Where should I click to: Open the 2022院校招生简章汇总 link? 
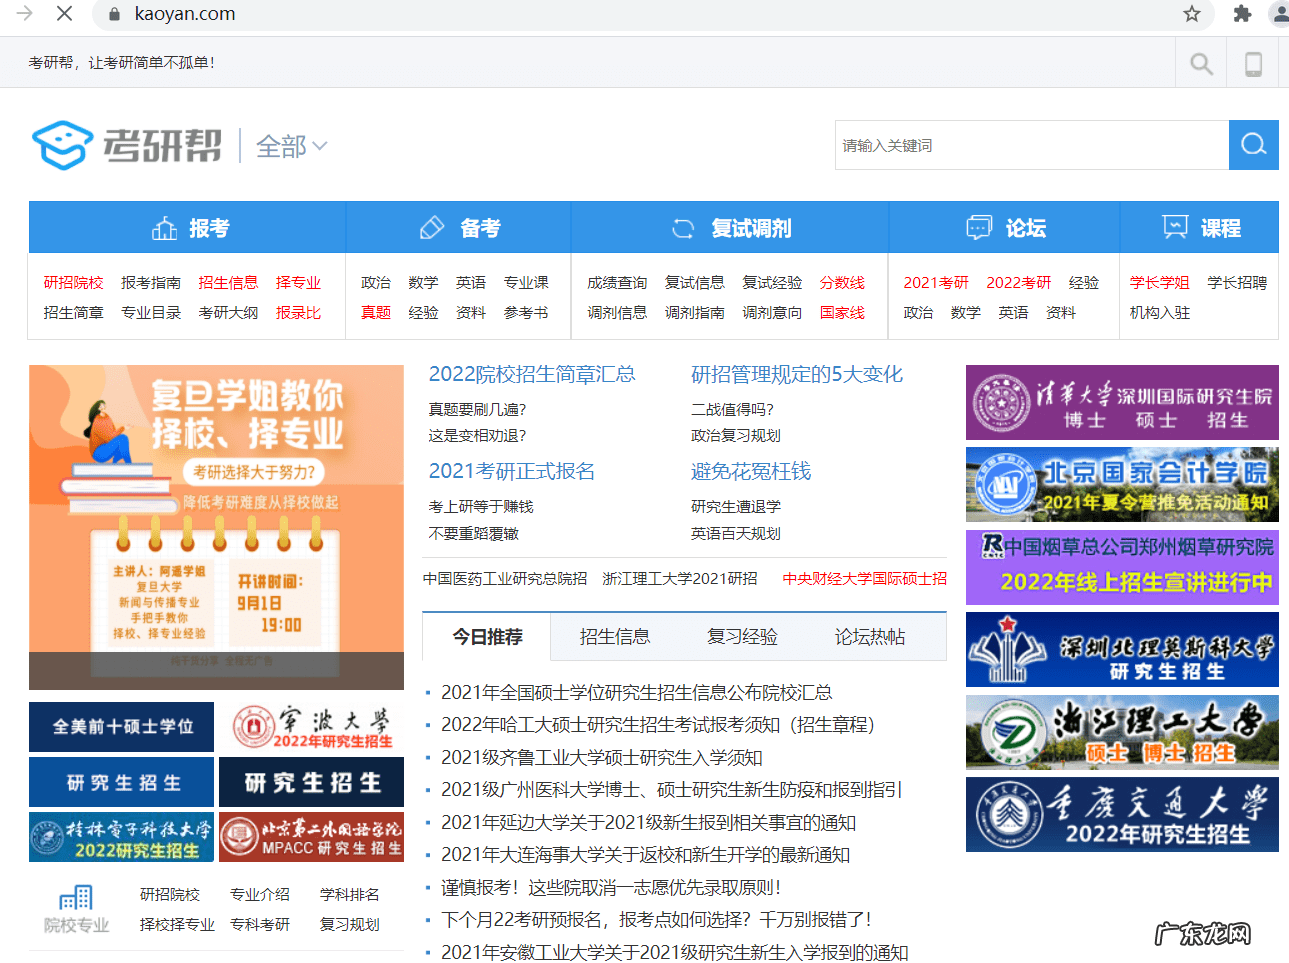click(x=531, y=374)
